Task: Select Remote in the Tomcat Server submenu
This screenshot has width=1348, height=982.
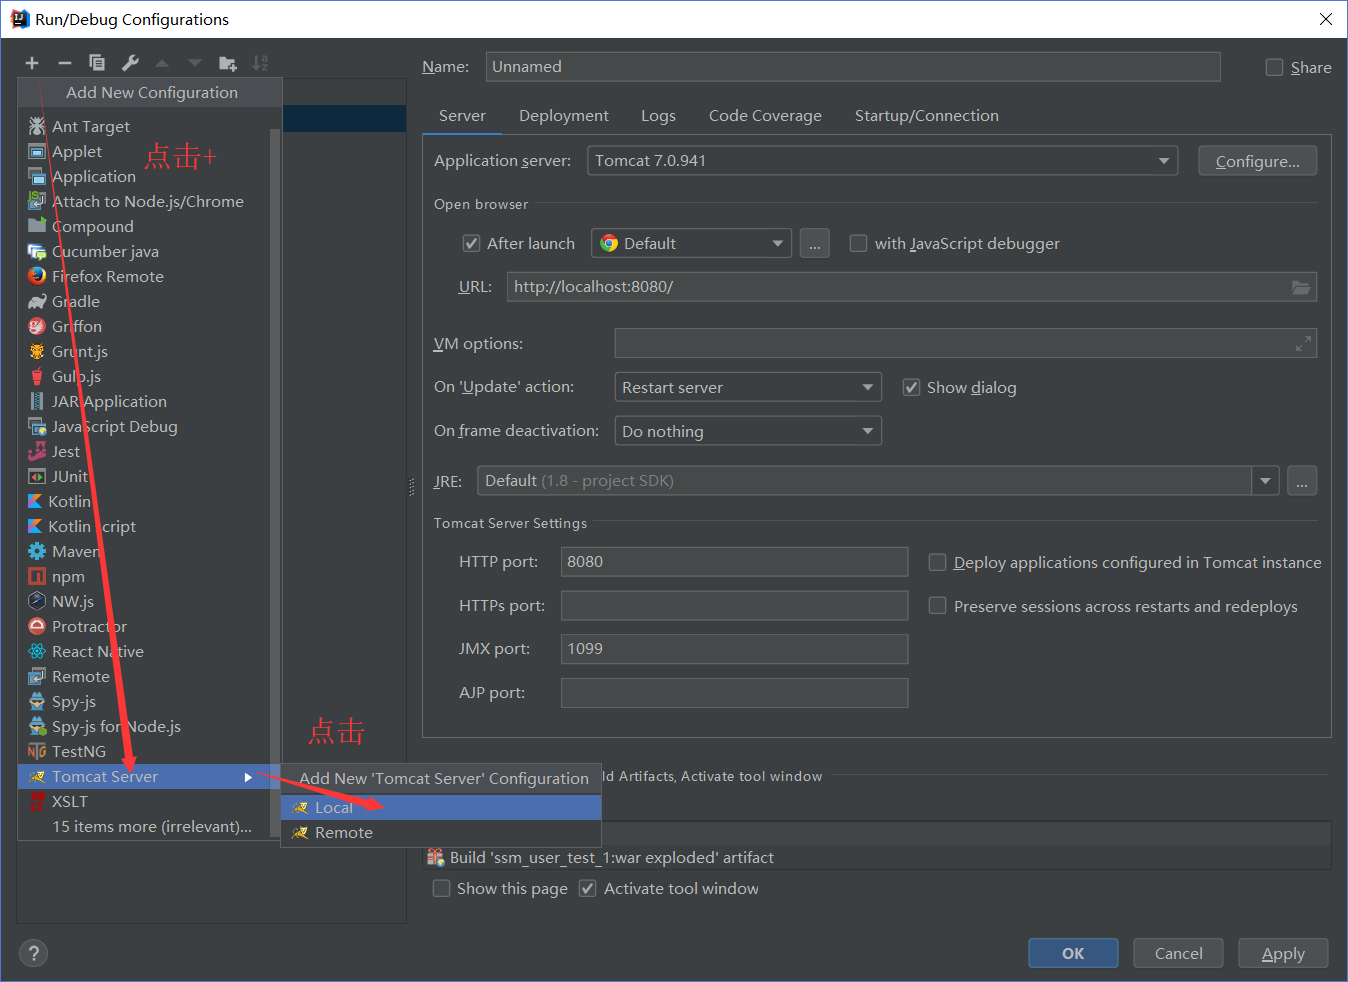Action: pos(441,832)
